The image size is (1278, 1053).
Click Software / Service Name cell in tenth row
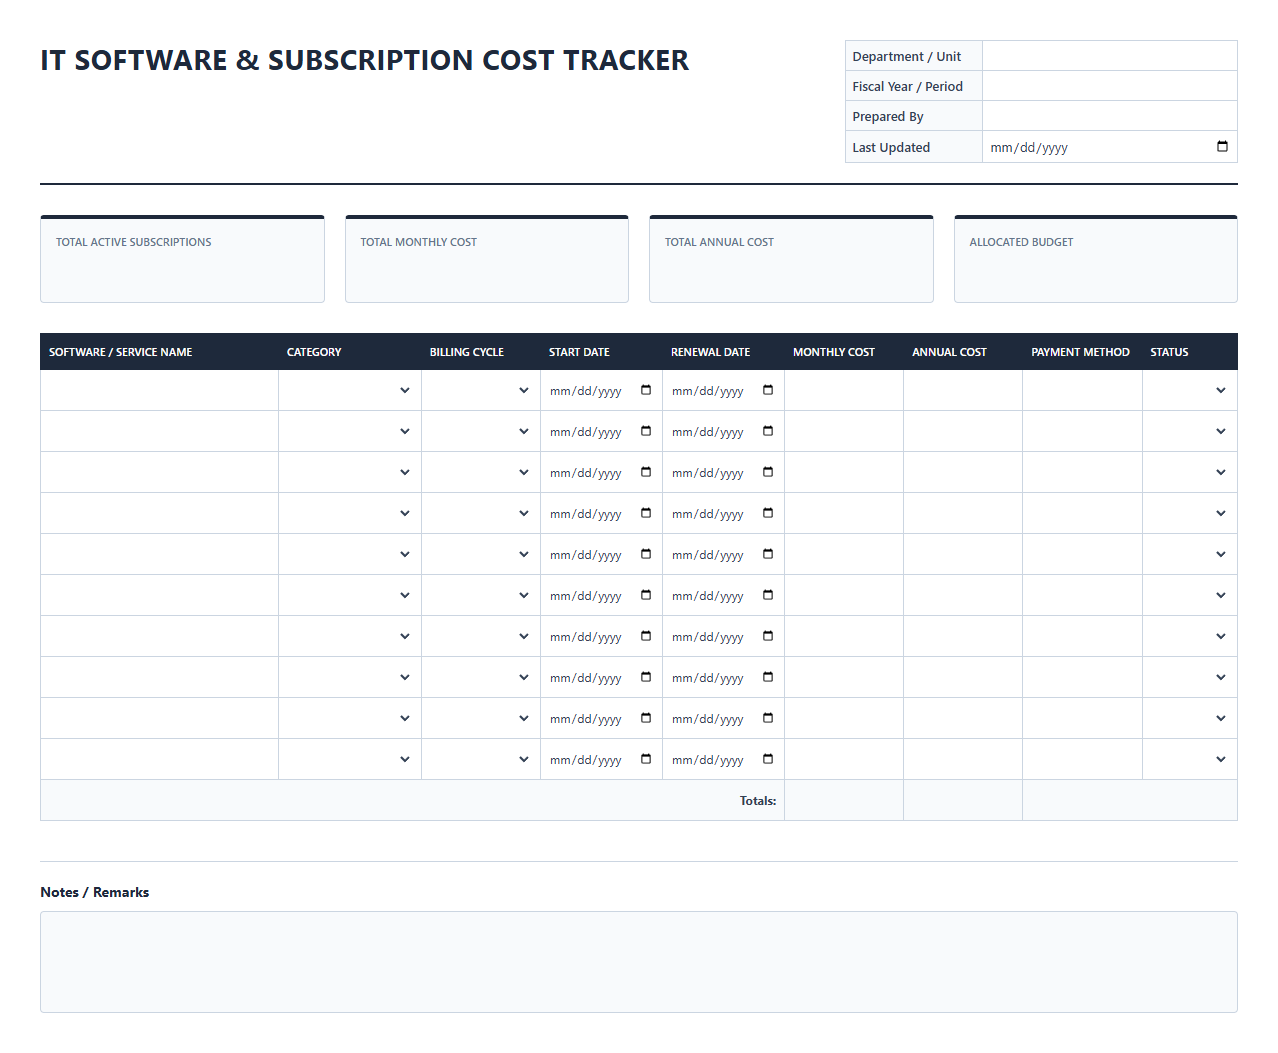[x=159, y=759]
